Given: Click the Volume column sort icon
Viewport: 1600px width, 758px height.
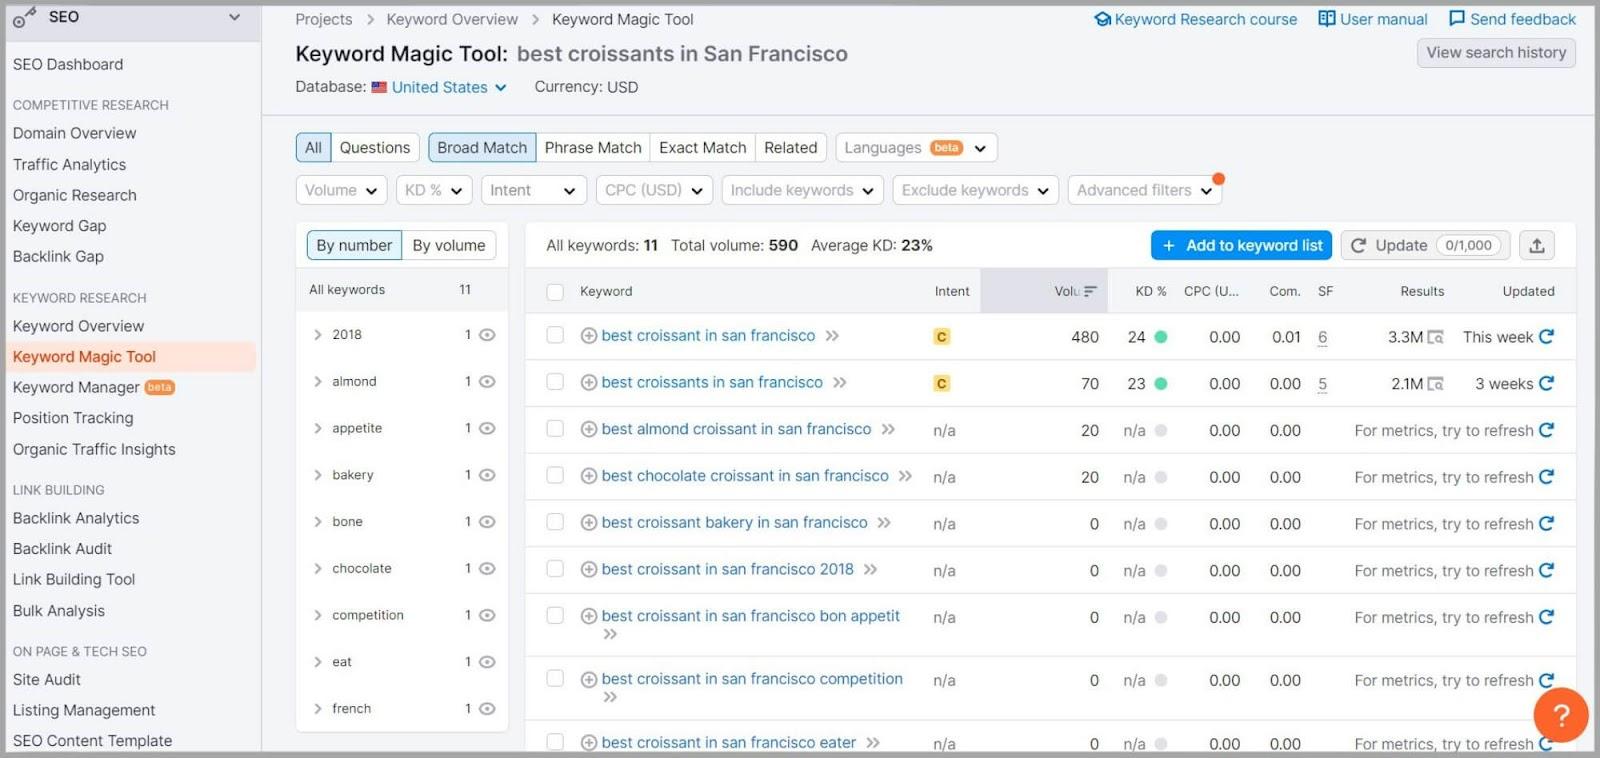Looking at the screenshot, I should click(1090, 292).
